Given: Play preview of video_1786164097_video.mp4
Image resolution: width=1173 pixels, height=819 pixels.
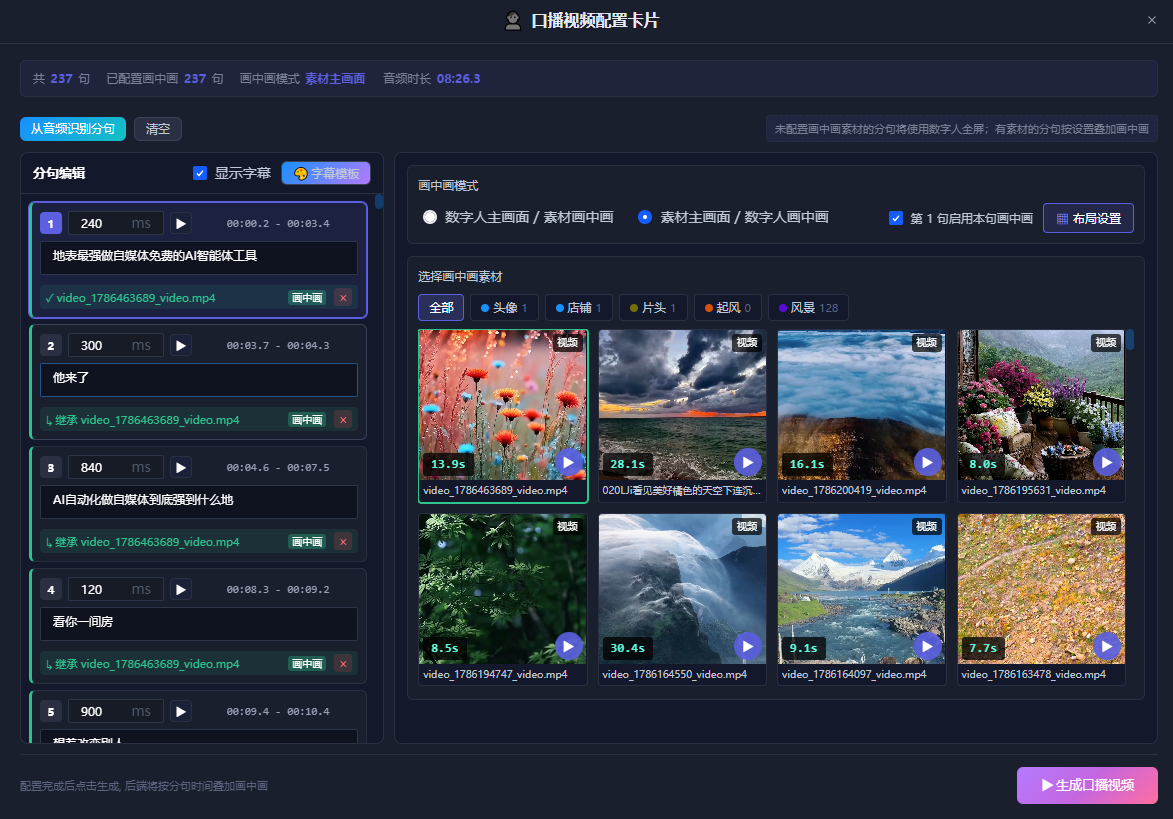Looking at the screenshot, I should tap(927, 646).
